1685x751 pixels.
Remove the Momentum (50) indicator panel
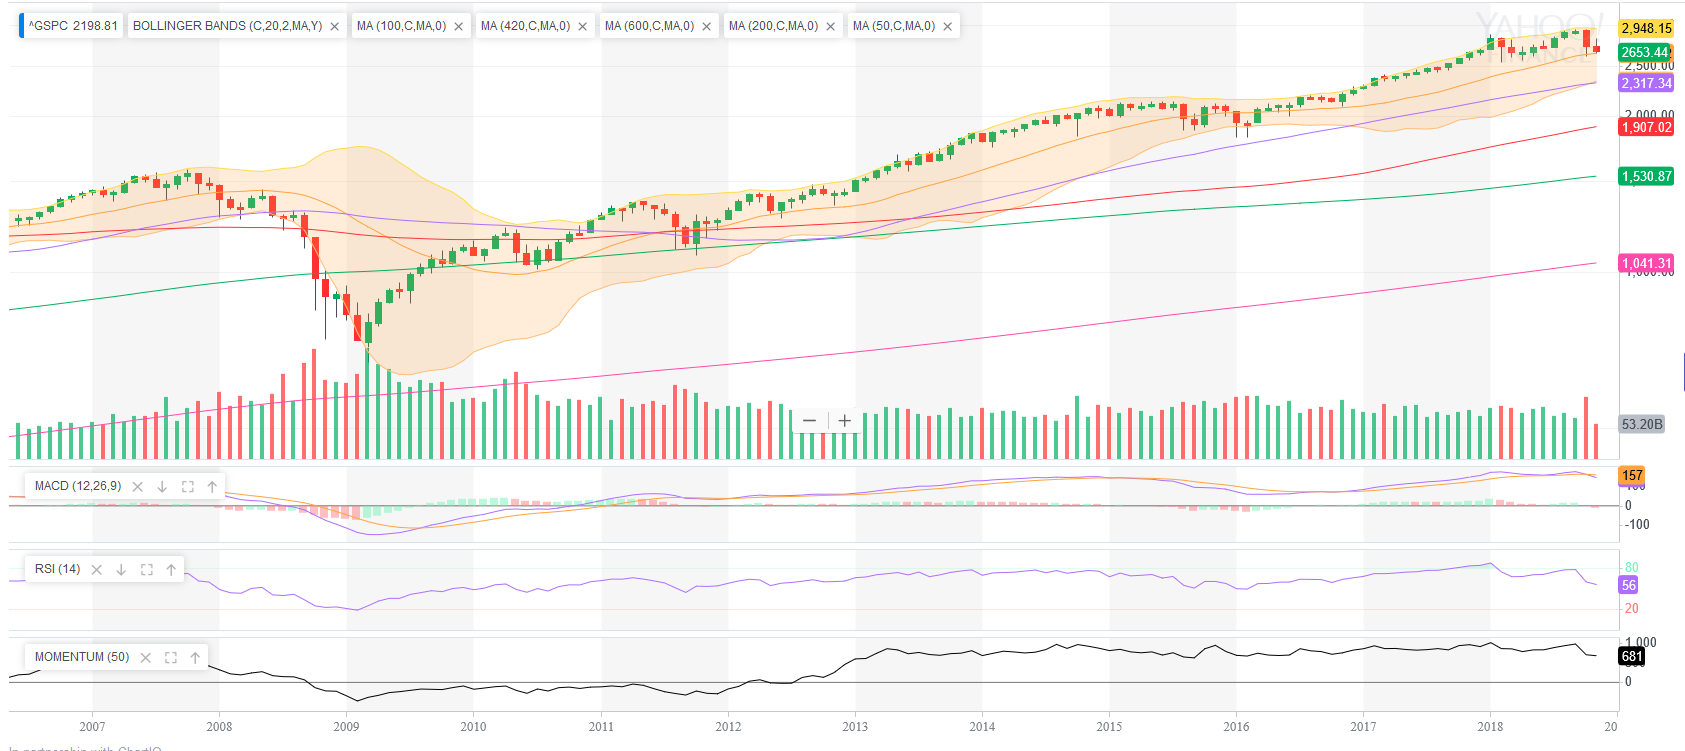point(146,658)
